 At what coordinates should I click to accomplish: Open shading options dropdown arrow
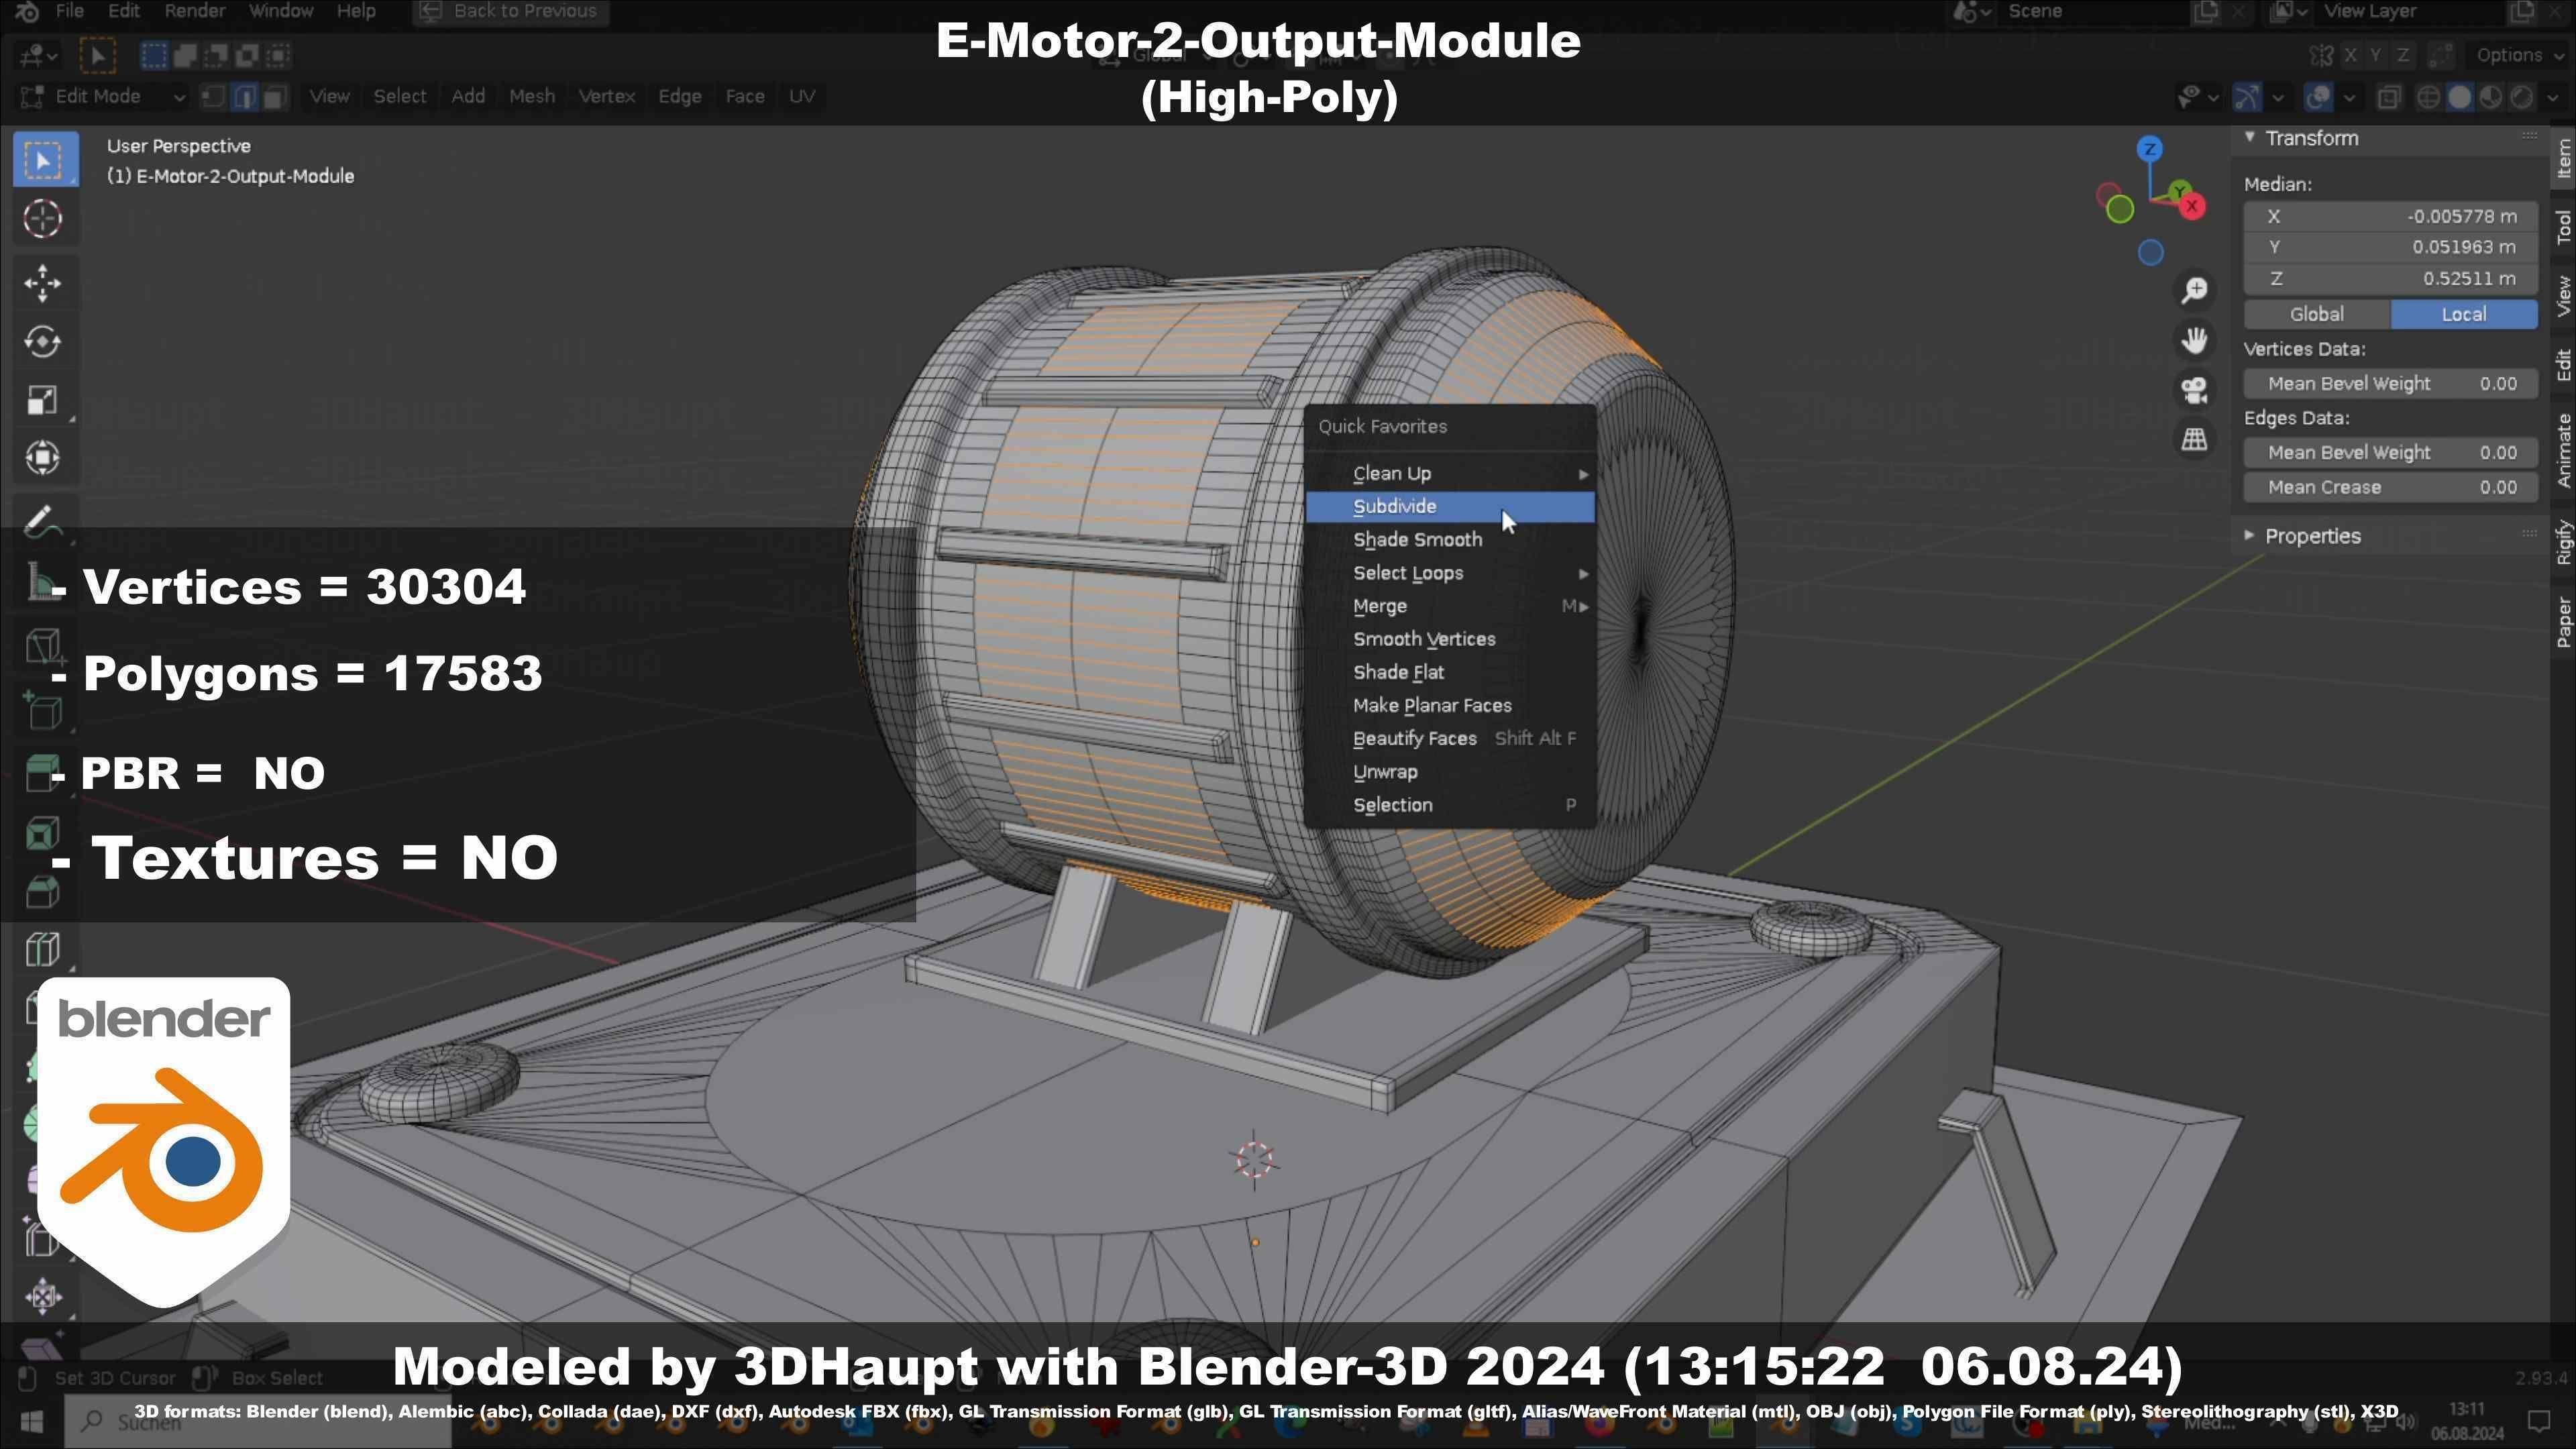(x=2552, y=97)
